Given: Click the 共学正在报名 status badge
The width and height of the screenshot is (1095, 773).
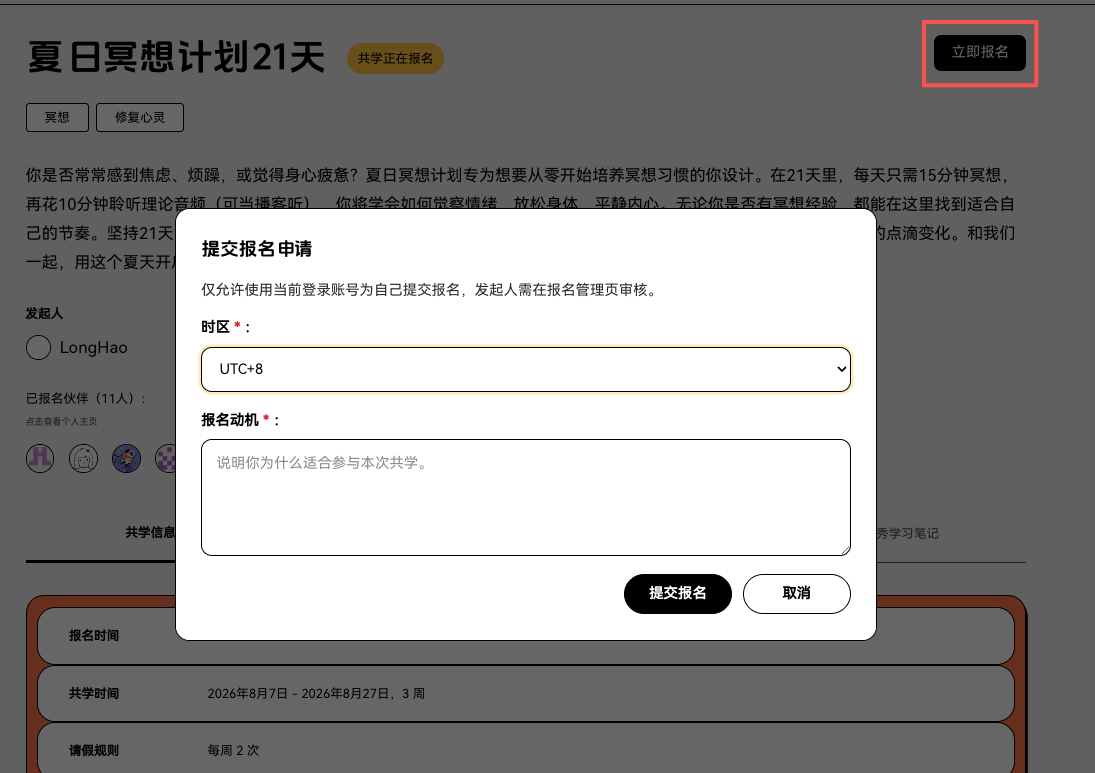Looking at the screenshot, I should (395, 59).
